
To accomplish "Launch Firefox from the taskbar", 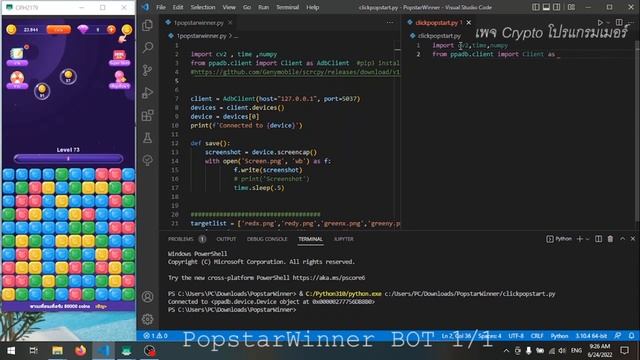I will pyautogui.click(x=80, y=350).
